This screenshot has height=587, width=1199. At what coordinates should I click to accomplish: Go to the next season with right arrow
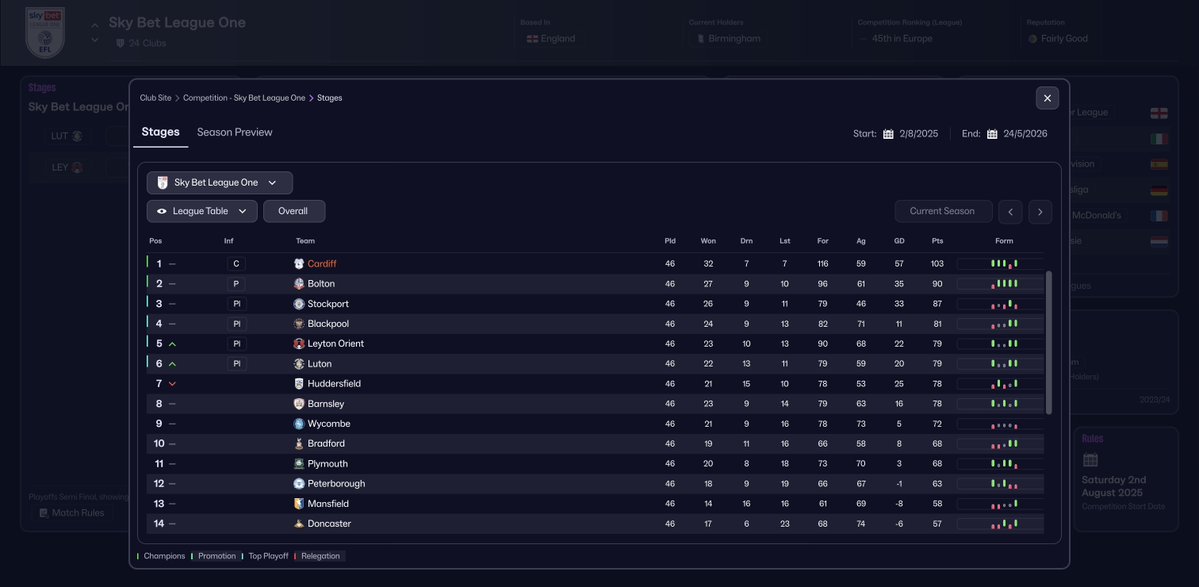pos(1040,212)
